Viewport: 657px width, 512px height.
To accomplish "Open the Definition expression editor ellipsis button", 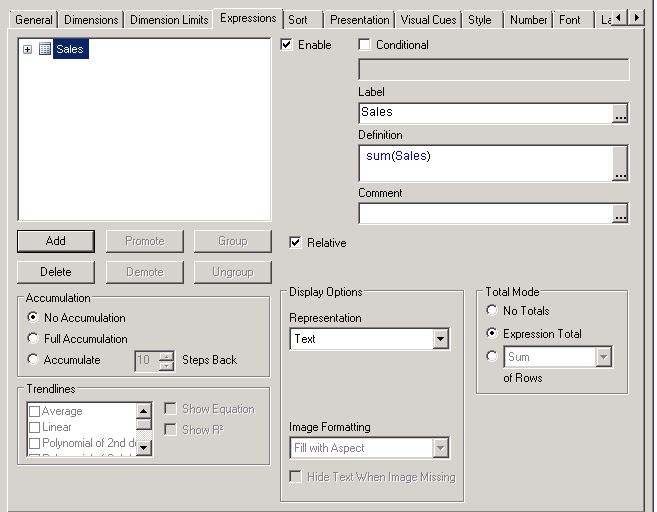I will click(620, 163).
